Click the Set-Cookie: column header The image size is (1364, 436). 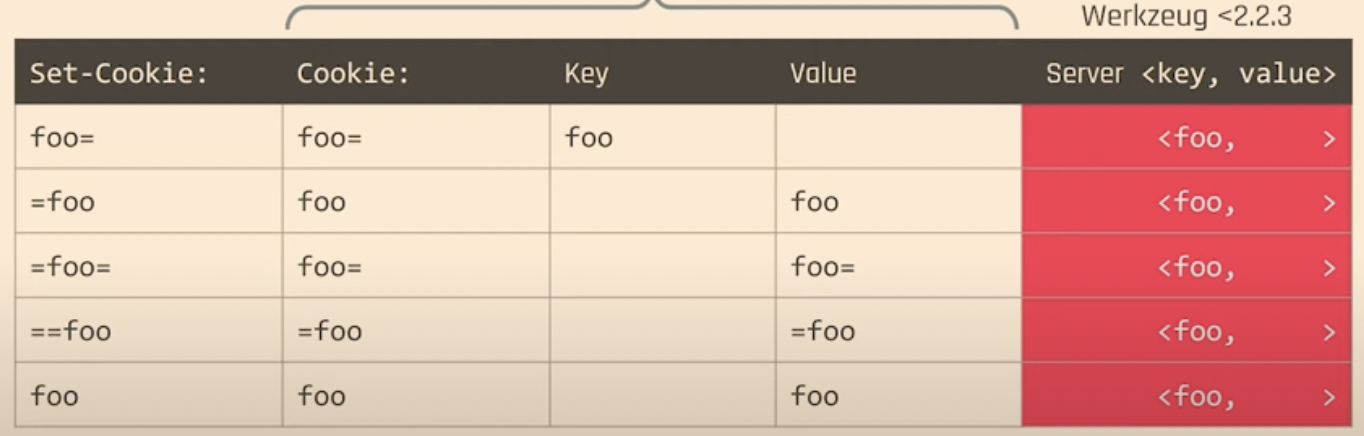click(x=118, y=73)
